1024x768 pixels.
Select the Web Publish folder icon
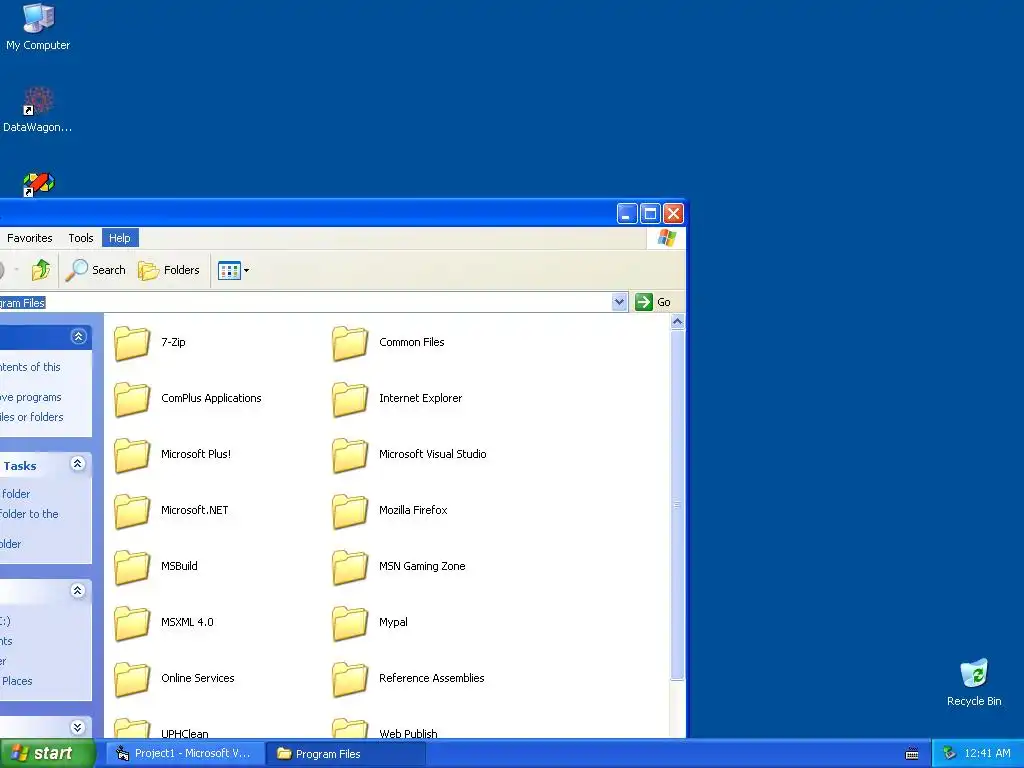350,728
